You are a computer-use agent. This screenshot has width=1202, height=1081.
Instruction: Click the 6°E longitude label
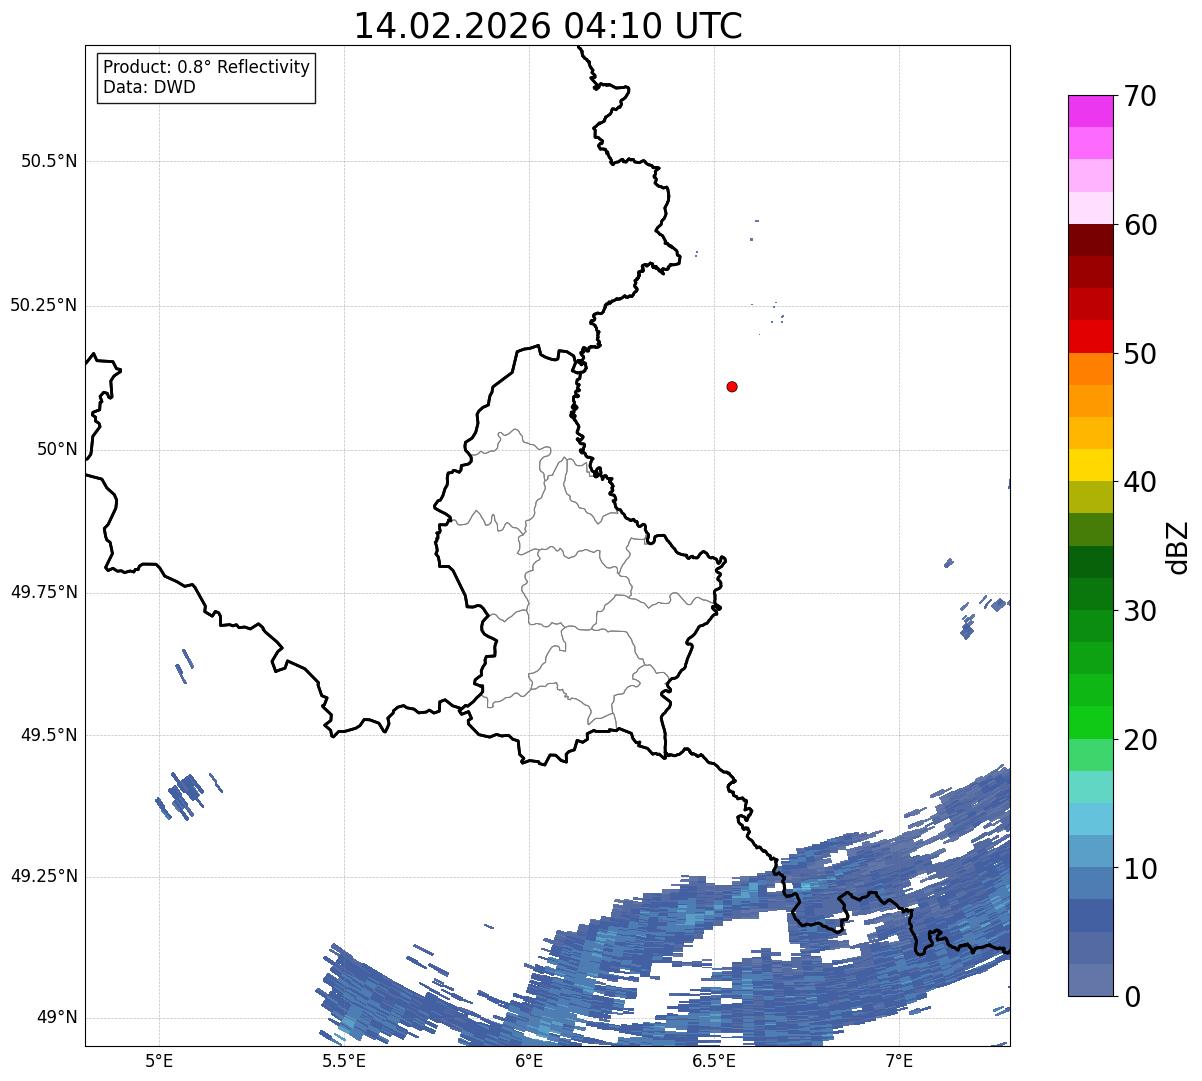coord(529,1060)
